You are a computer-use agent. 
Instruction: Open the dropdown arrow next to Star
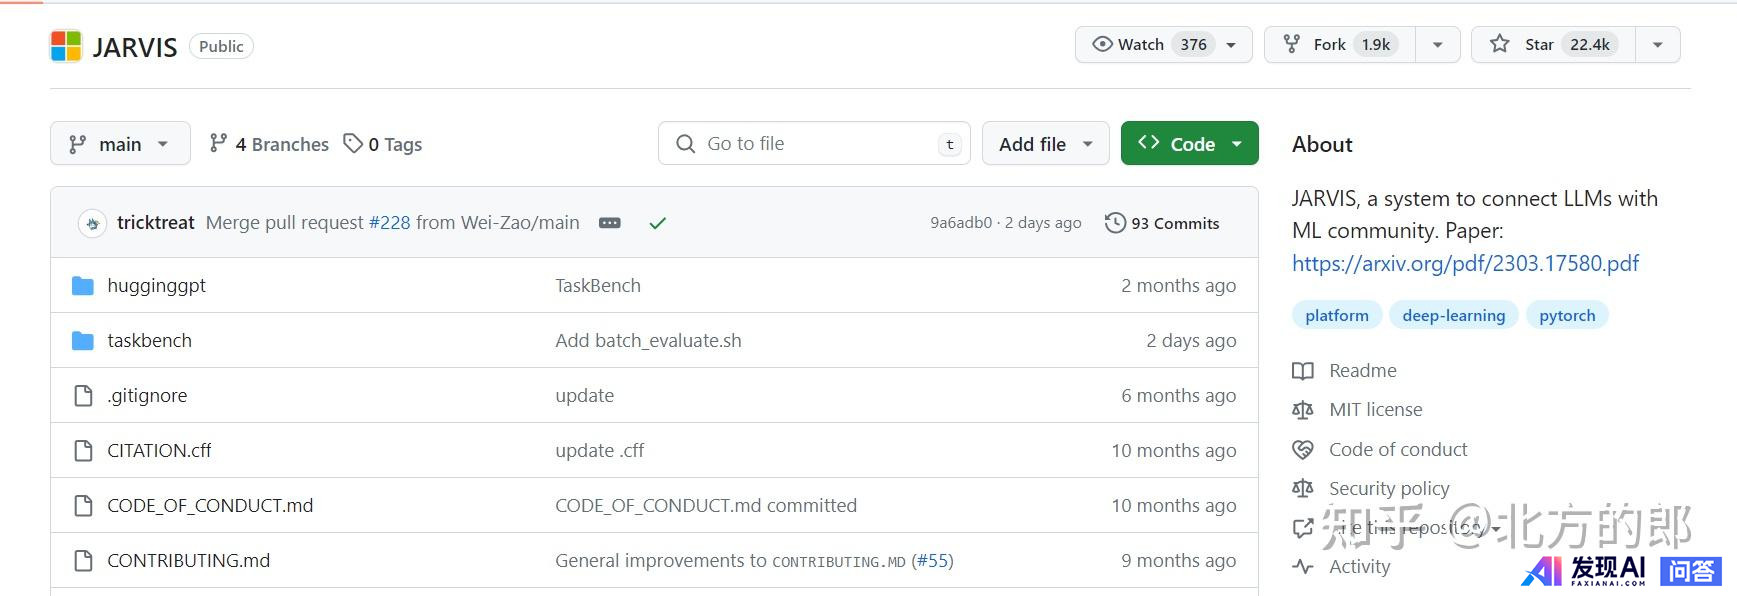tap(1658, 44)
